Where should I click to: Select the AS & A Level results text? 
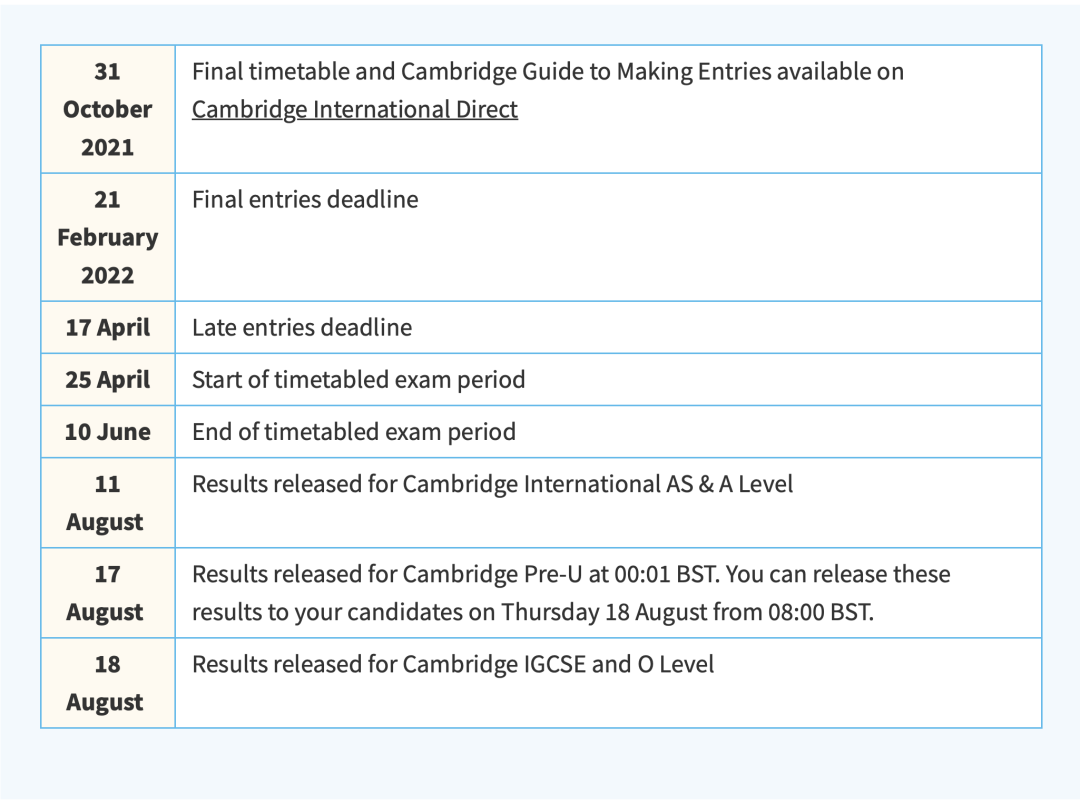(x=492, y=485)
